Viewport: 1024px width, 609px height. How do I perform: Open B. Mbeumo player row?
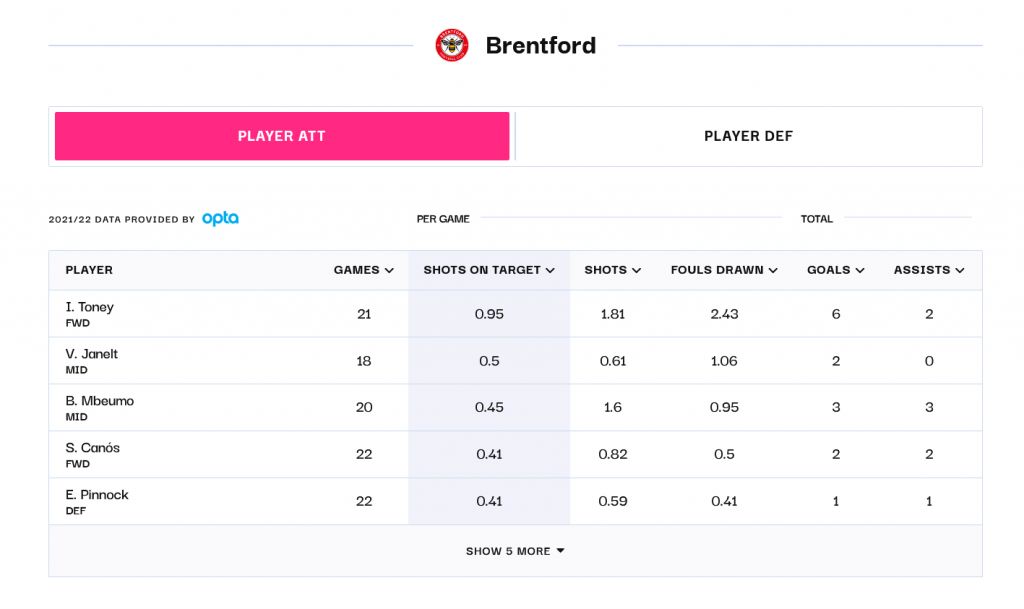[x=515, y=407]
